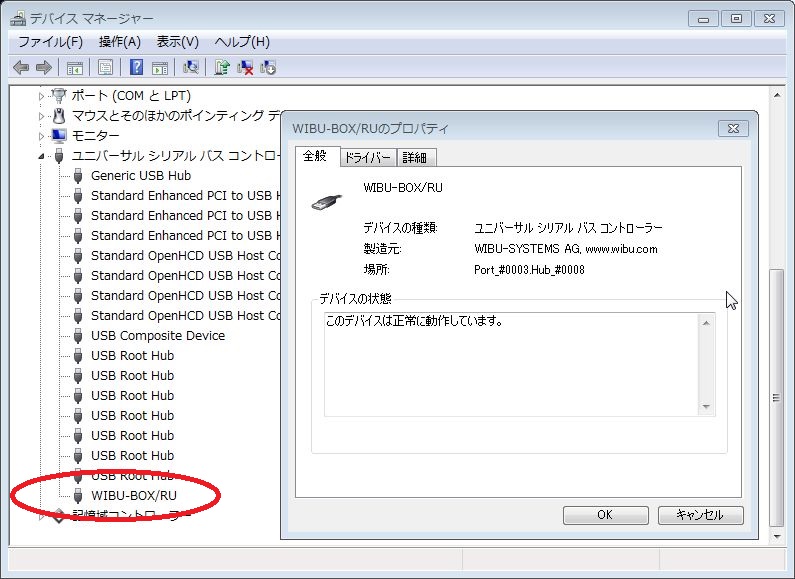Expand the モニター node
795x579 pixels.
pyautogui.click(x=42, y=136)
